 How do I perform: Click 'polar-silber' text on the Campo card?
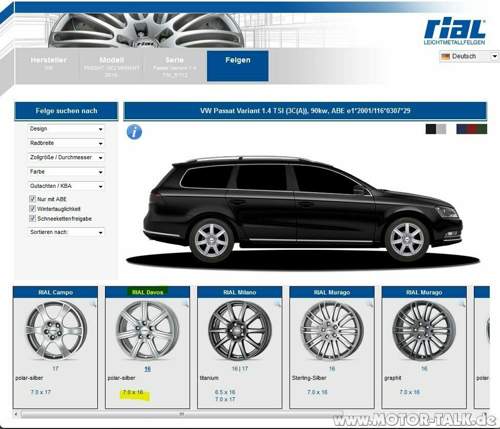[x=29, y=378]
